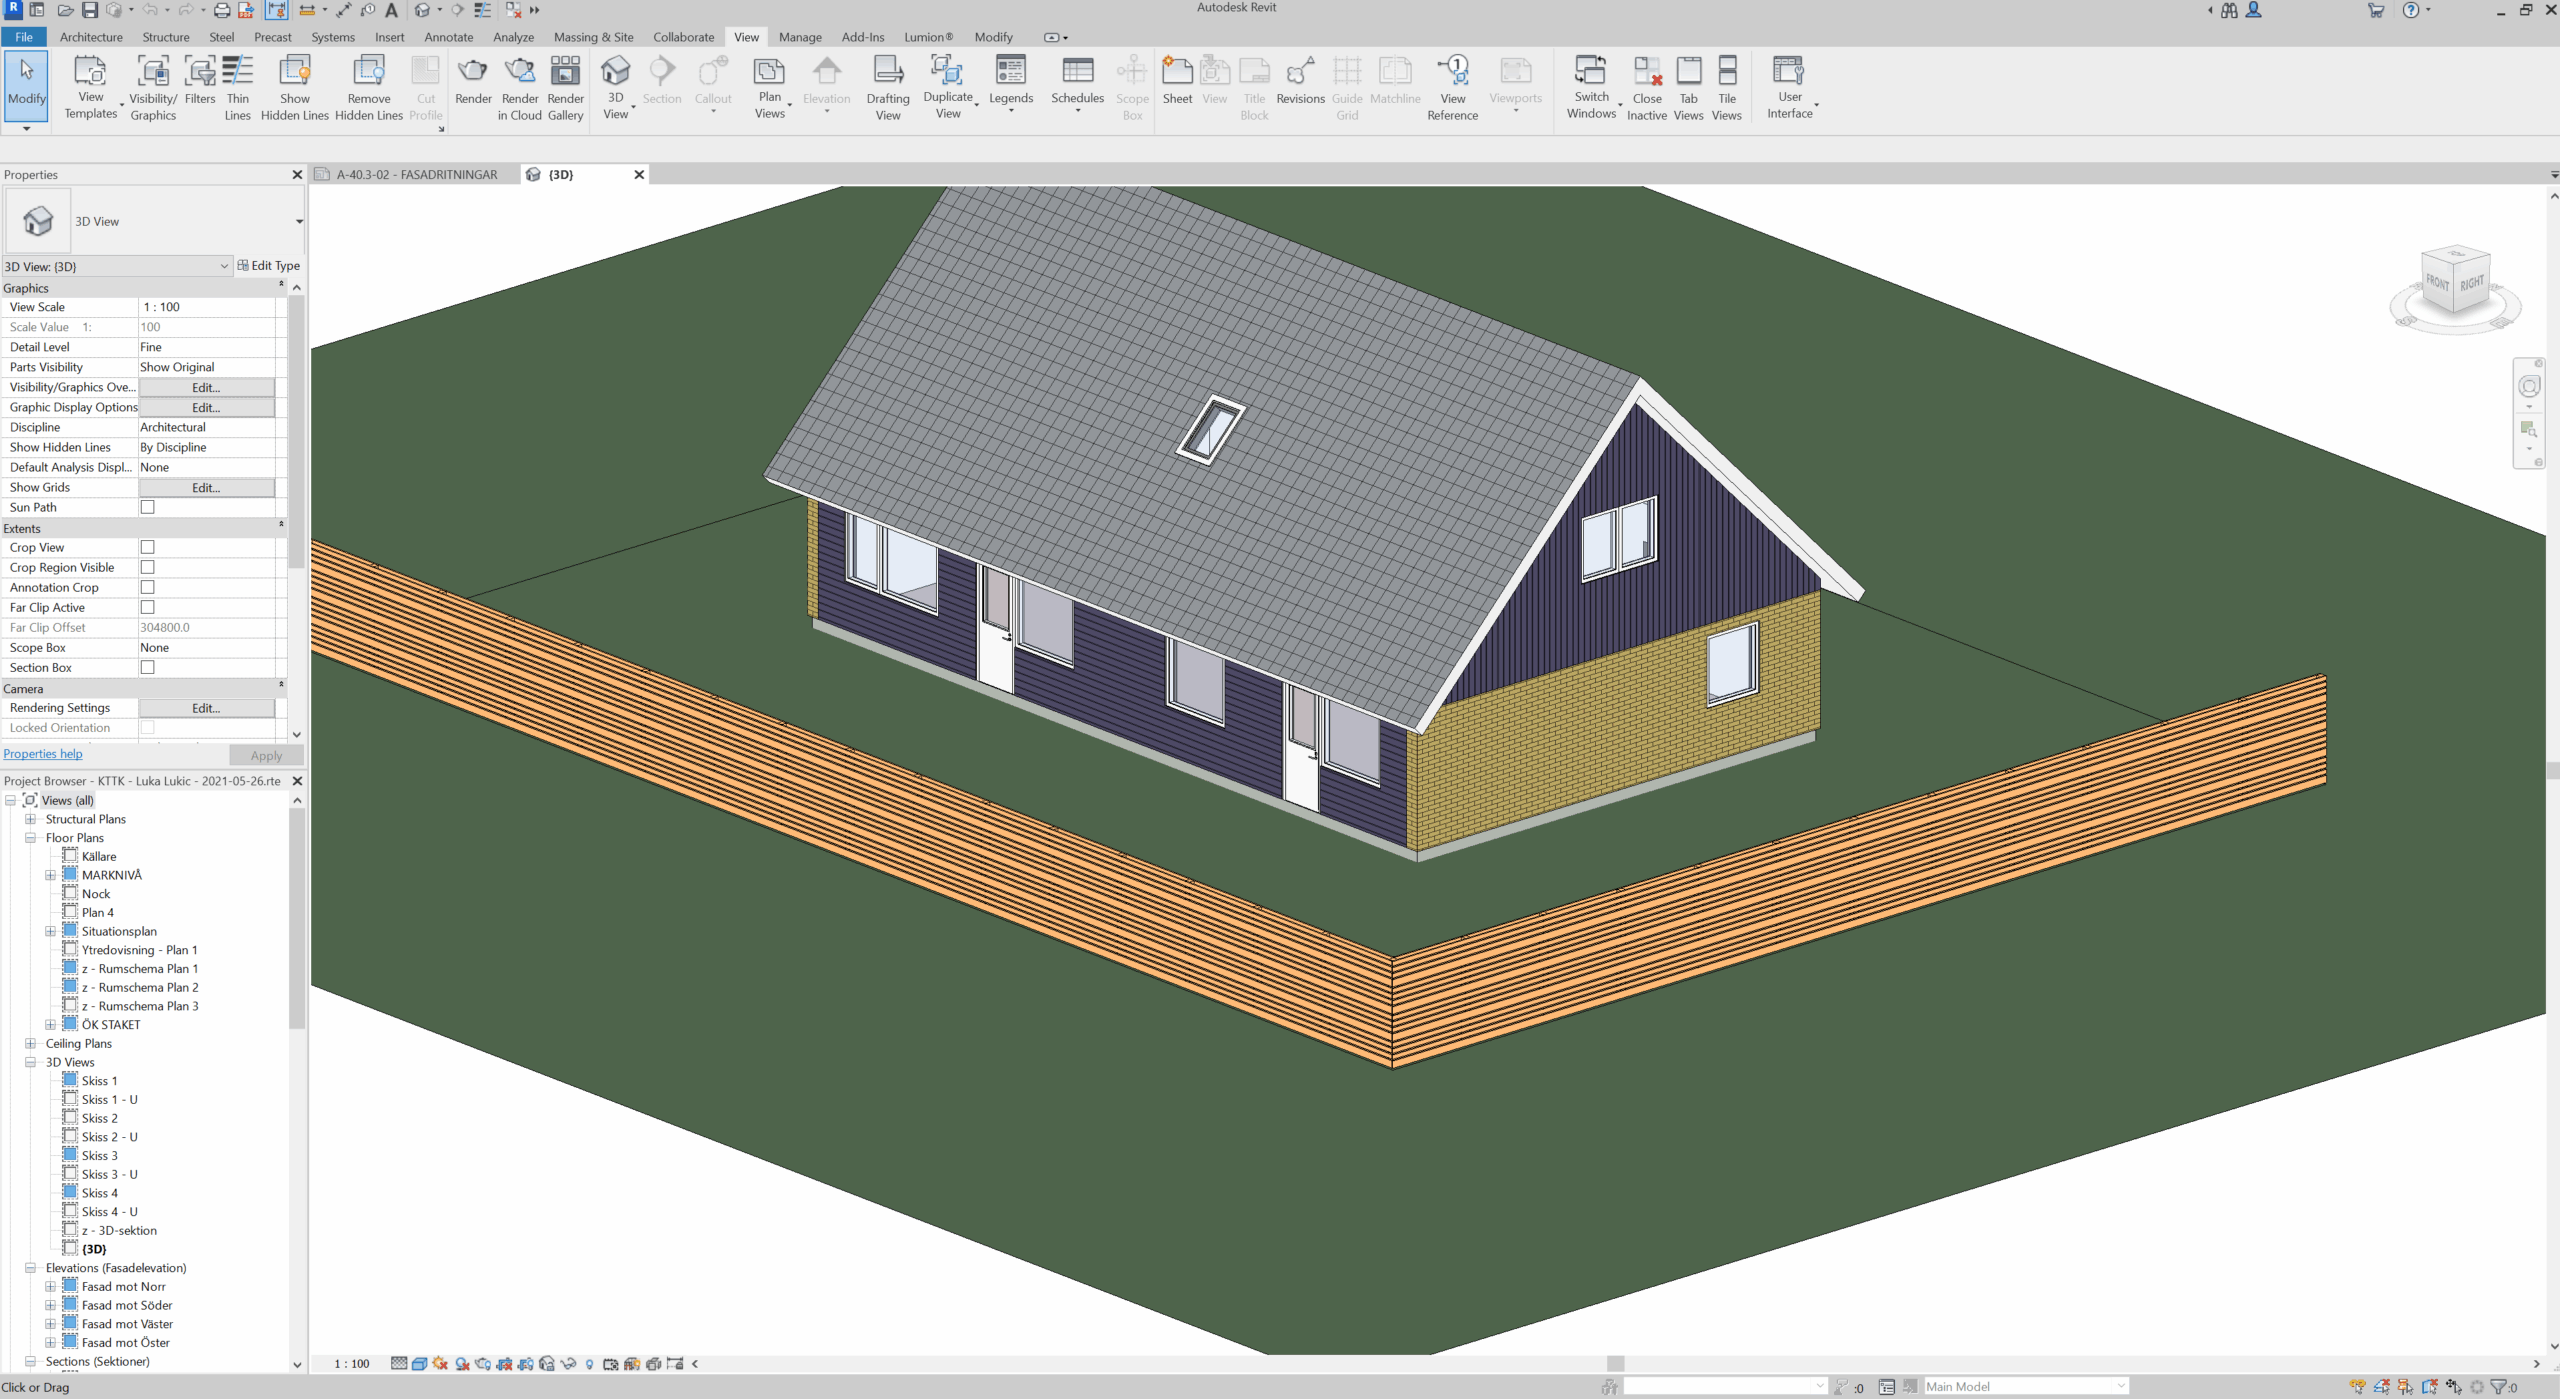2560x1399 pixels.
Task: Click Edit button for Rendering Settings
Action: pos(206,708)
